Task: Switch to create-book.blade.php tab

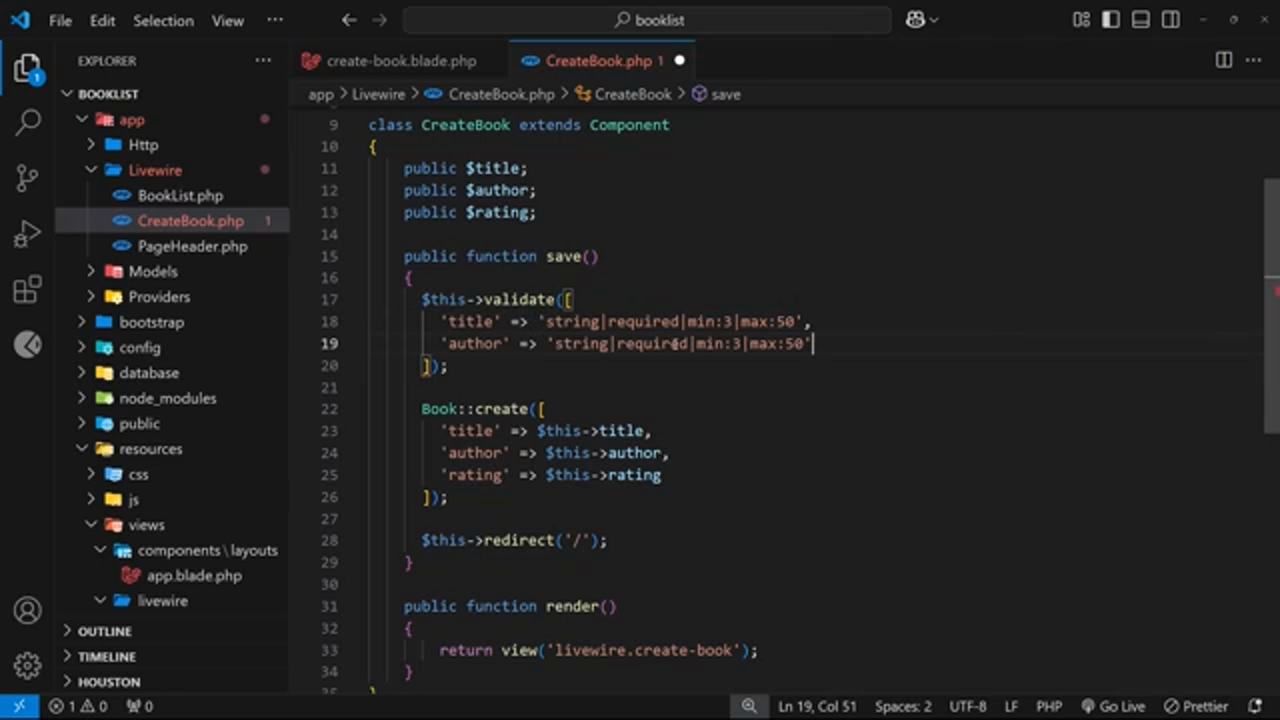Action: pos(399,61)
